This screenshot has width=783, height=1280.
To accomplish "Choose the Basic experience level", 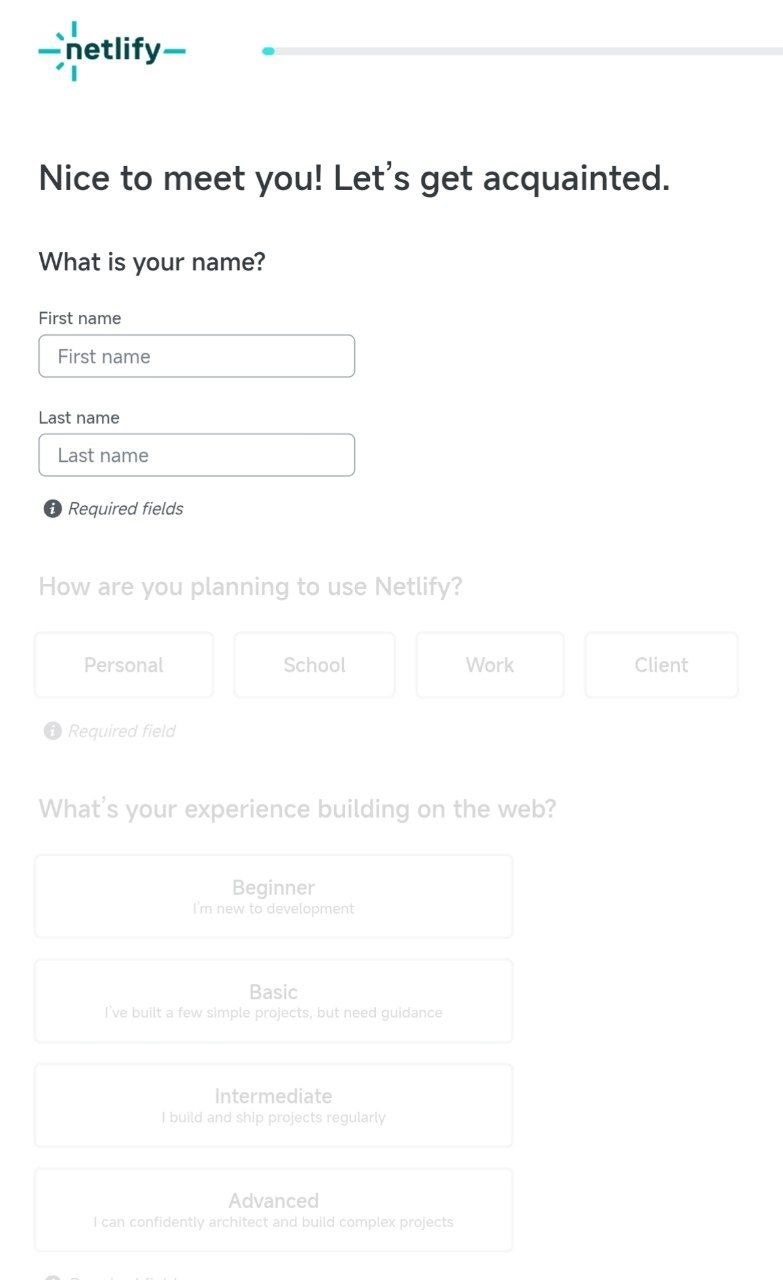I will pyautogui.click(x=273, y=1000).
